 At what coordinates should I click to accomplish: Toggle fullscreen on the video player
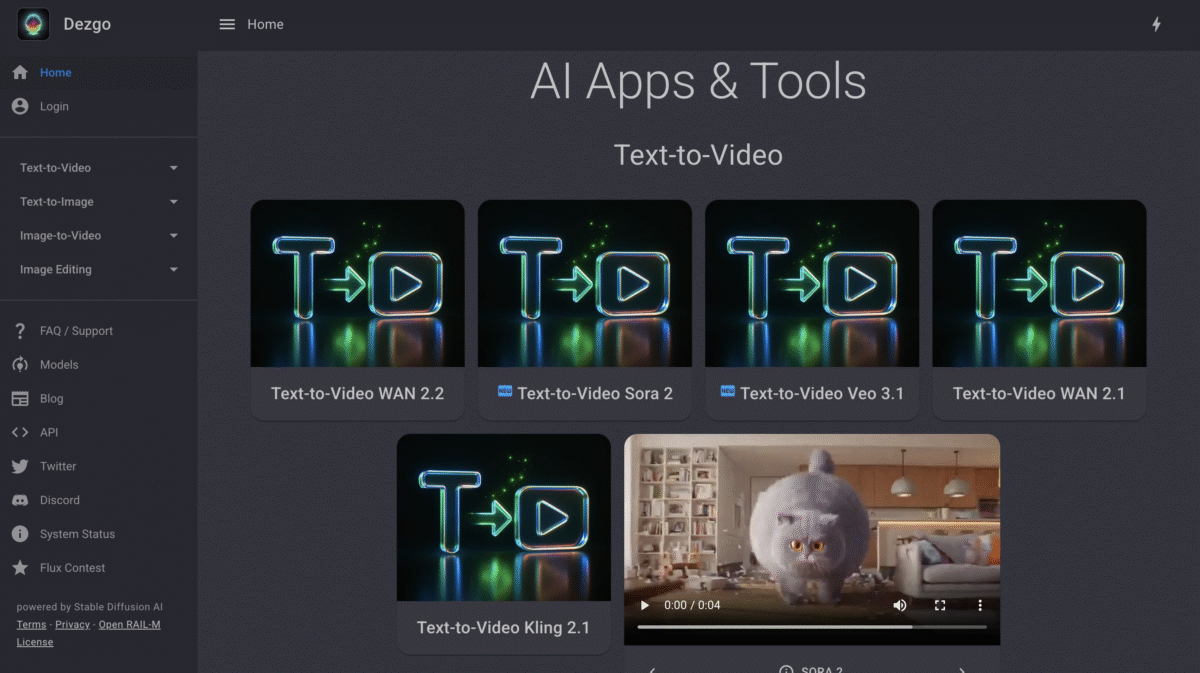coord(940,605)
